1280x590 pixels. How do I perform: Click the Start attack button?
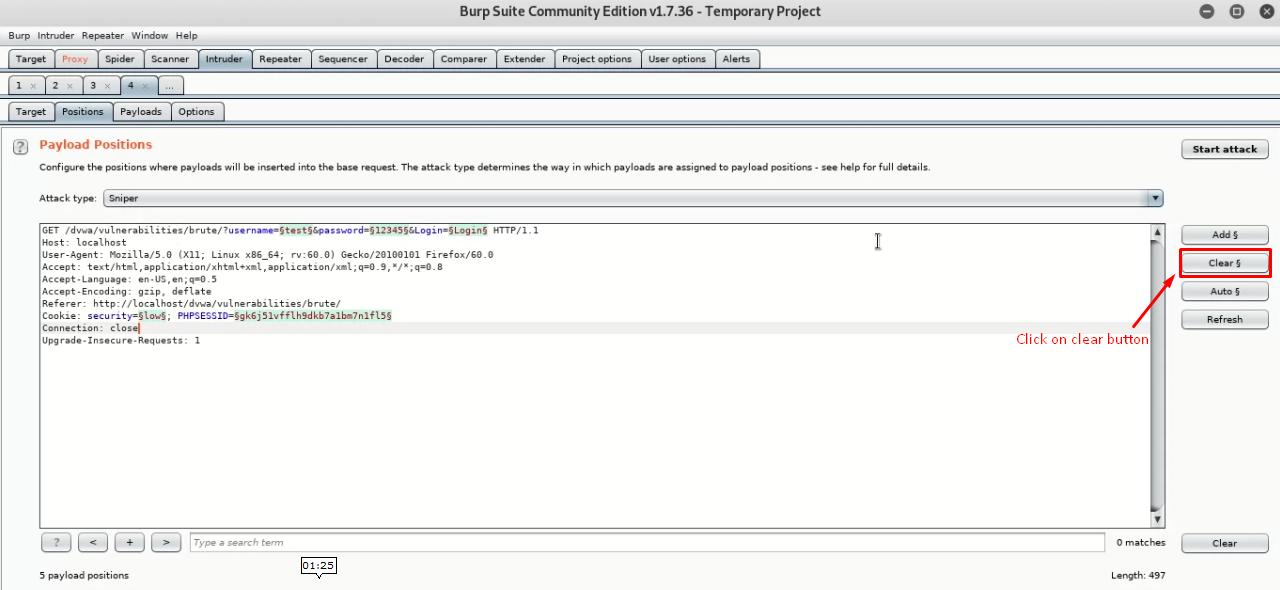1224,148
